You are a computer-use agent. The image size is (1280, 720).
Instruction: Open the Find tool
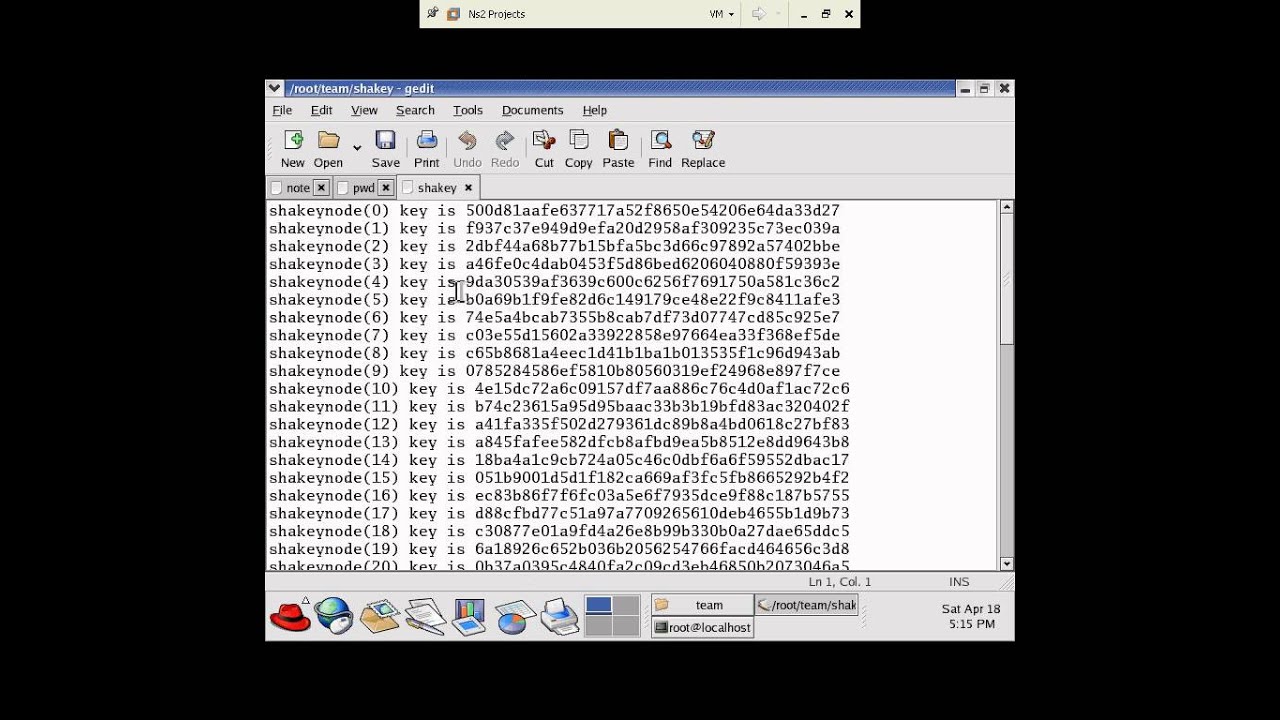(x=660, y=148)
